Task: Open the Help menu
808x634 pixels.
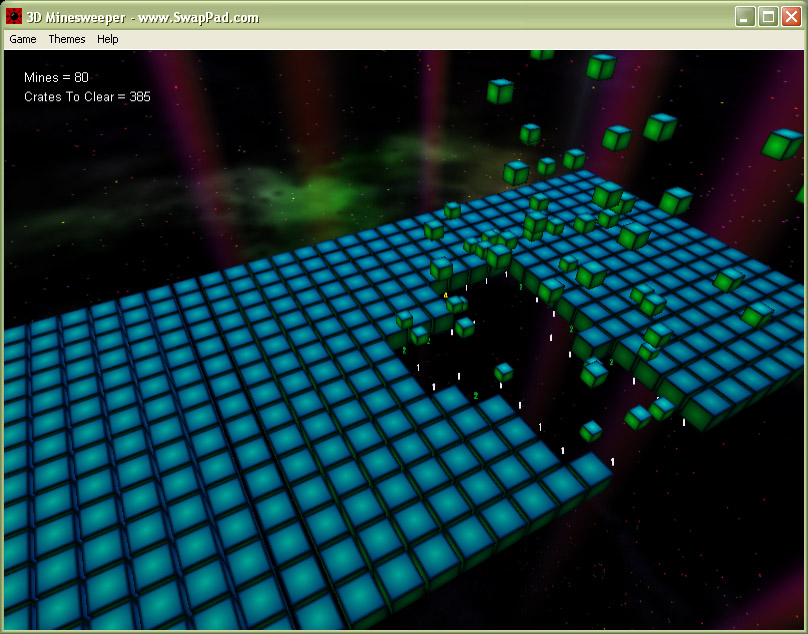Action: point(108,39)
